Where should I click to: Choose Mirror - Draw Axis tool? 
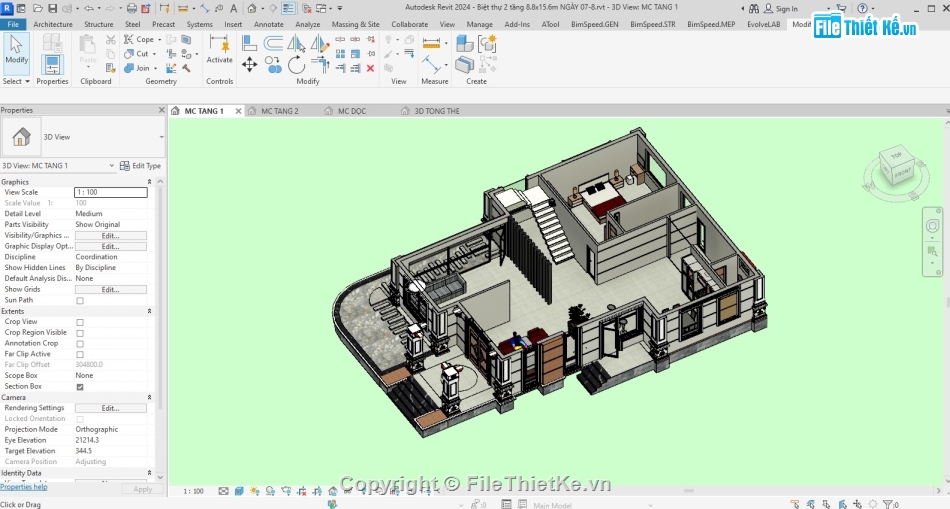[x=319, y=43]
